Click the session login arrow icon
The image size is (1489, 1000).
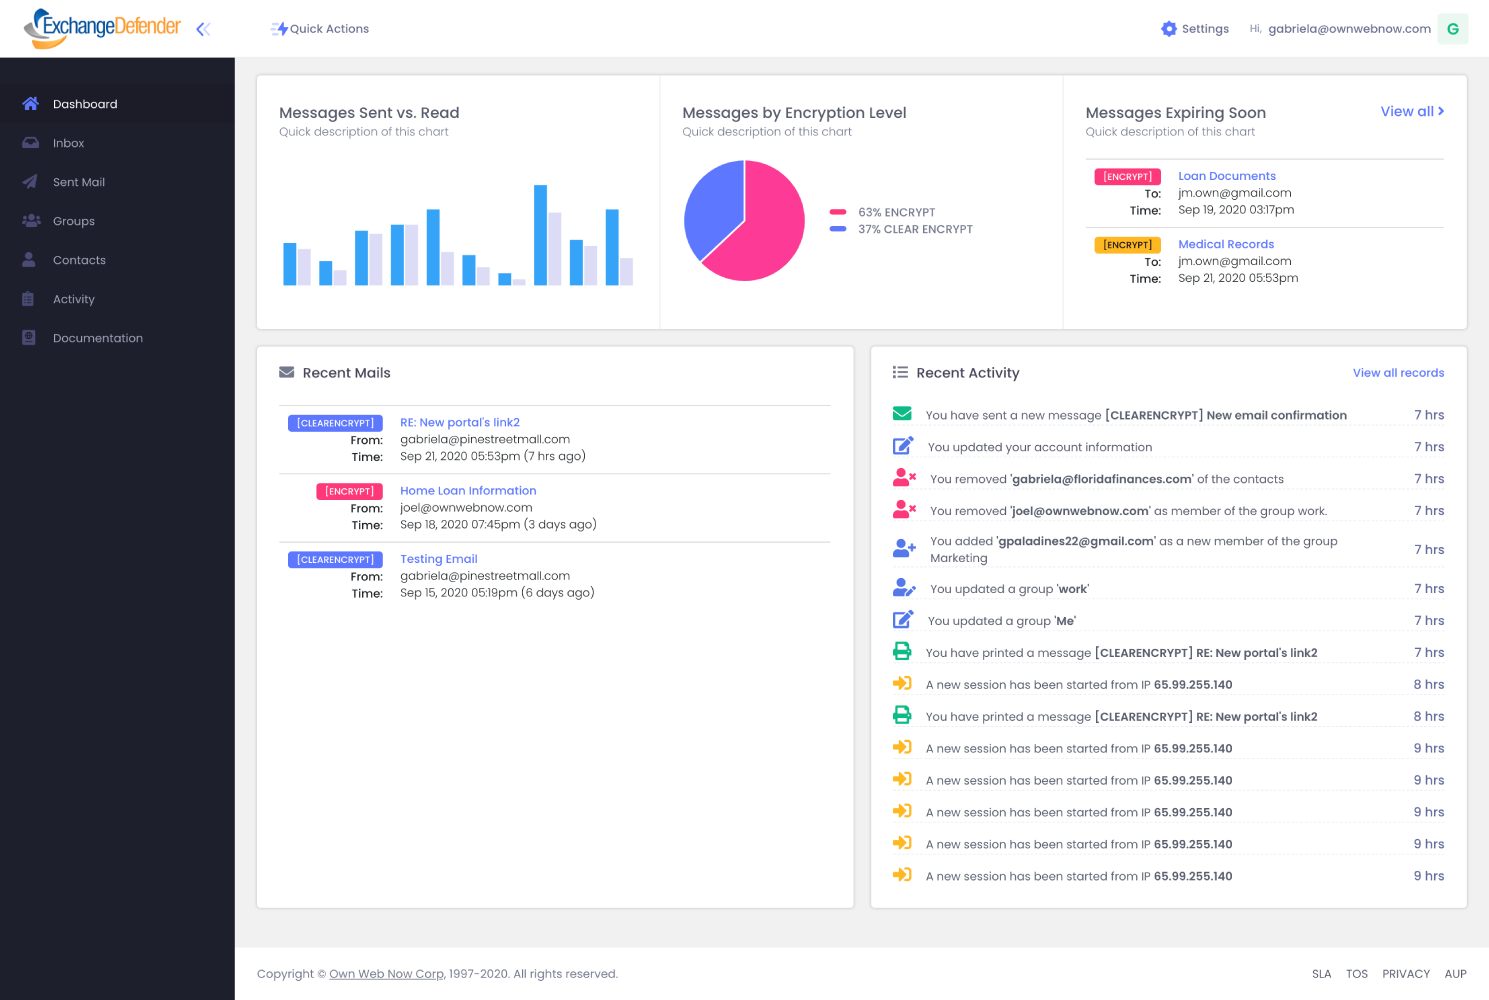(x=903, y=683)
